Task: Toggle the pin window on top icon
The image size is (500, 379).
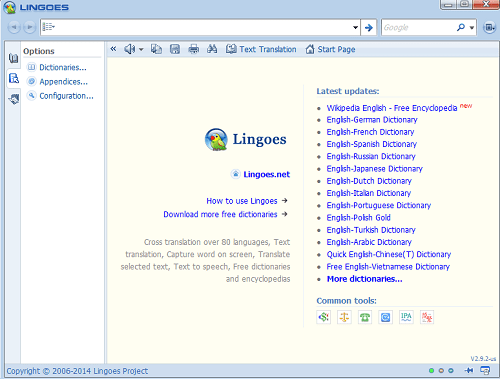Action: coord(469,370)
